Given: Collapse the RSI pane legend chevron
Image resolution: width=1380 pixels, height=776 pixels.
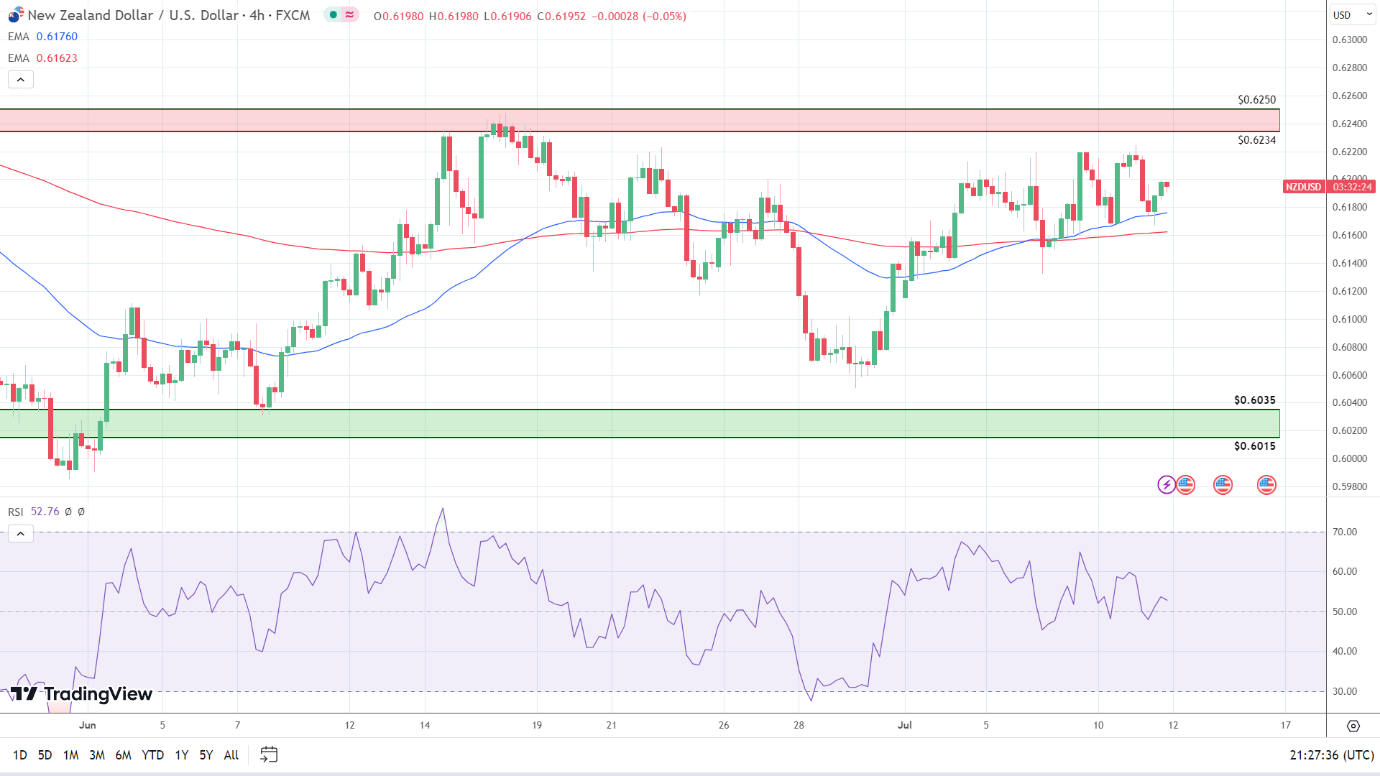Looking at the screenshot, I should [x=21, y=534].
